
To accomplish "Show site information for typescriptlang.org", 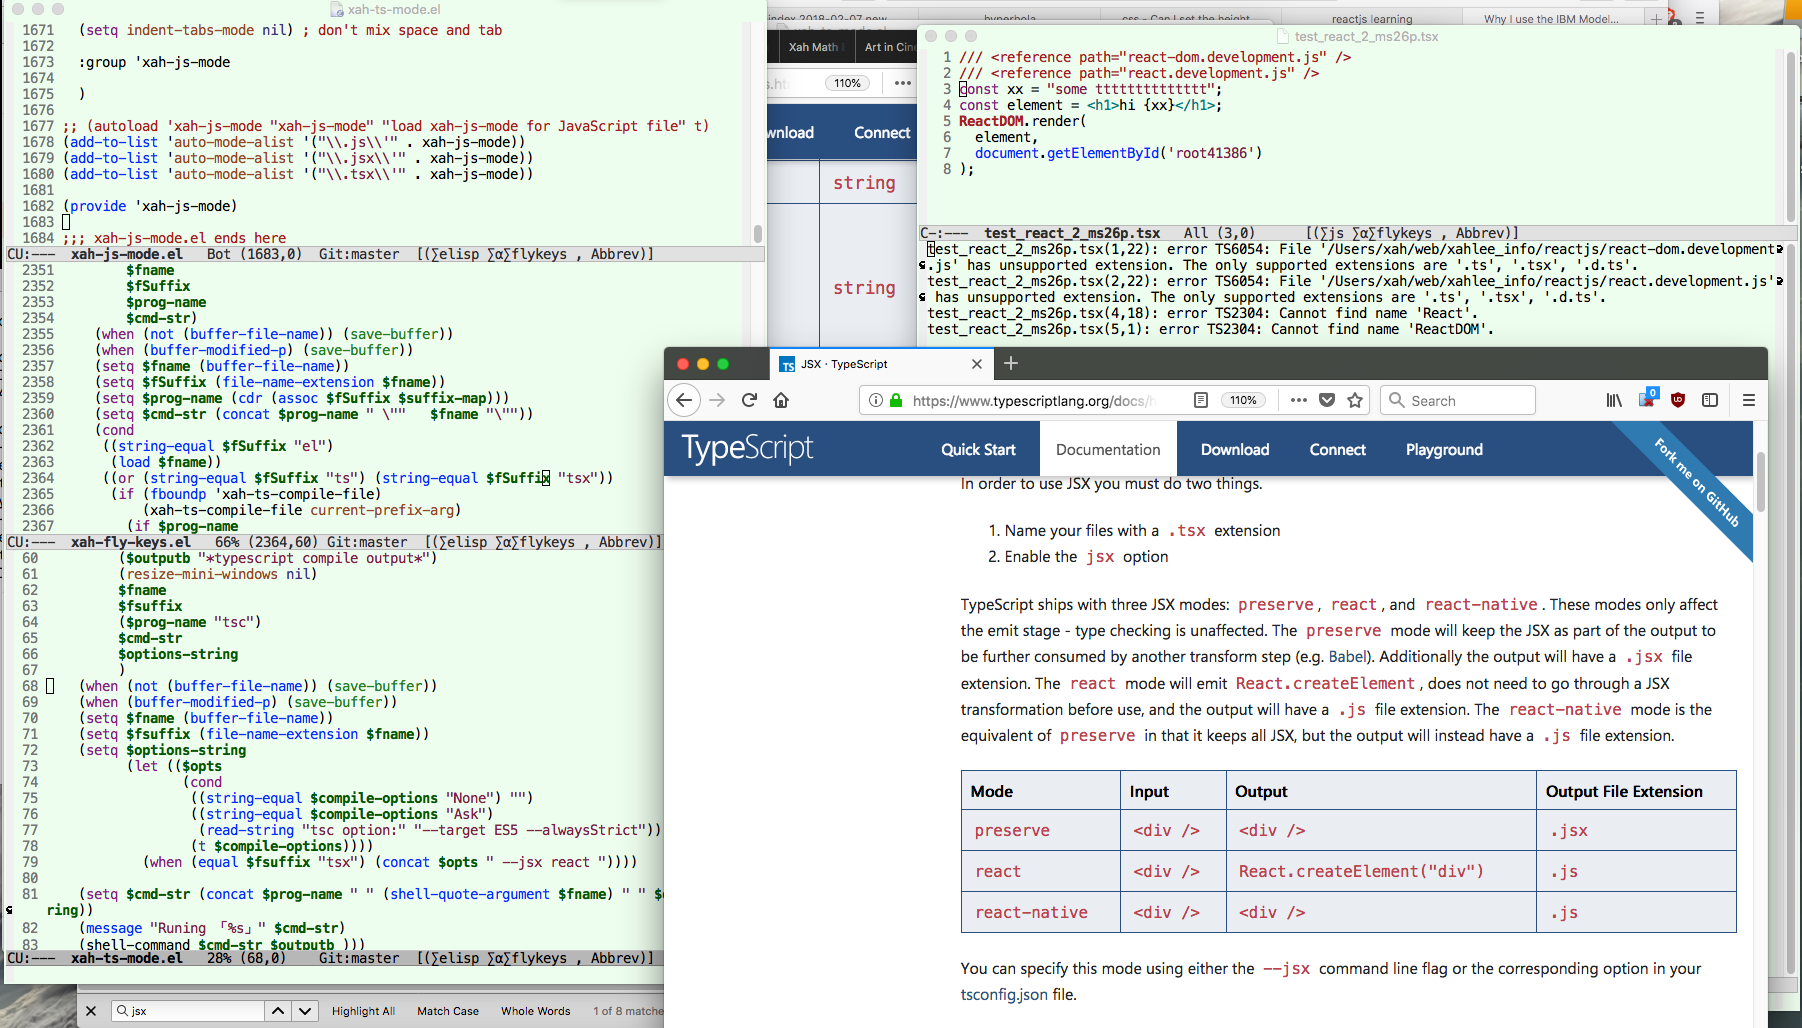I will tap(876, 400).
